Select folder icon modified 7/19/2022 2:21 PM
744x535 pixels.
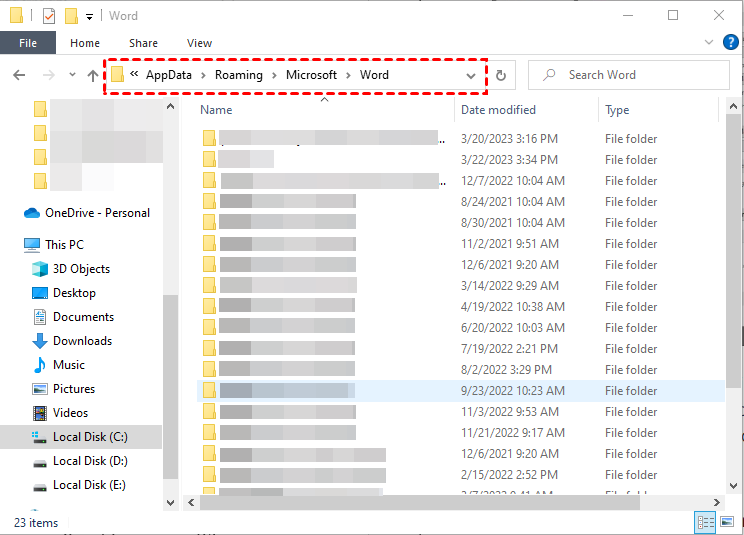tap(209, 348)
